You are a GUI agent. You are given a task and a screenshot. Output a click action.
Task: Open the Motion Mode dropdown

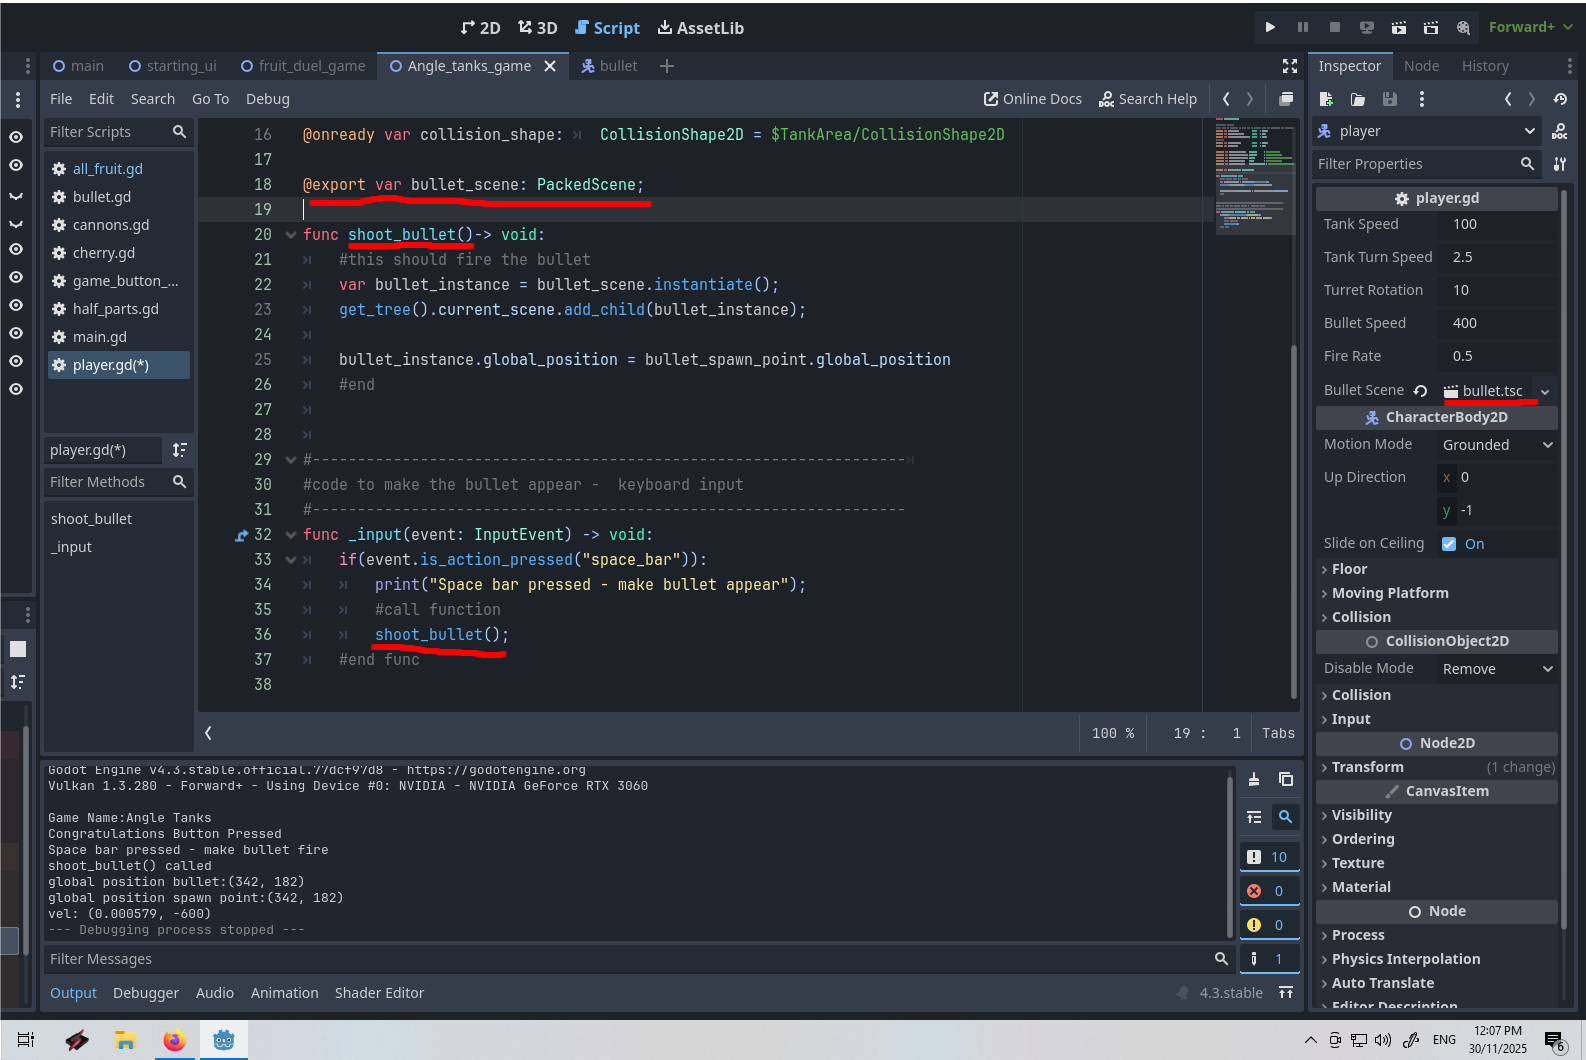[1497, 445]
